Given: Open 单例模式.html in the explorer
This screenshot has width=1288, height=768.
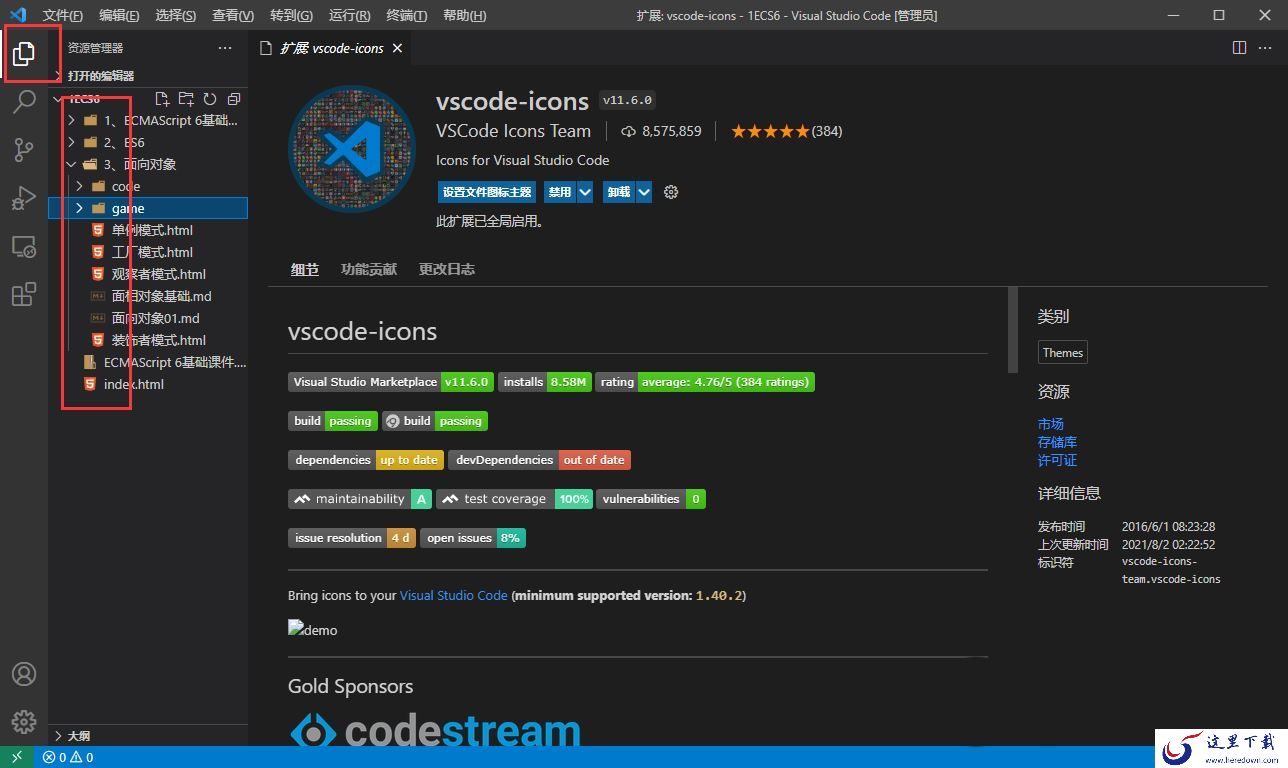Looking at the screenshot, I should point(152,230).
